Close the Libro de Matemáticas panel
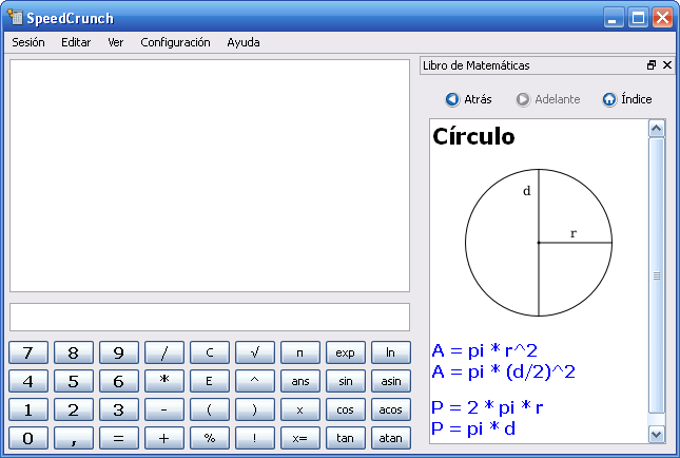Screen dimensions: 680x458 click(x=667, y=65)
